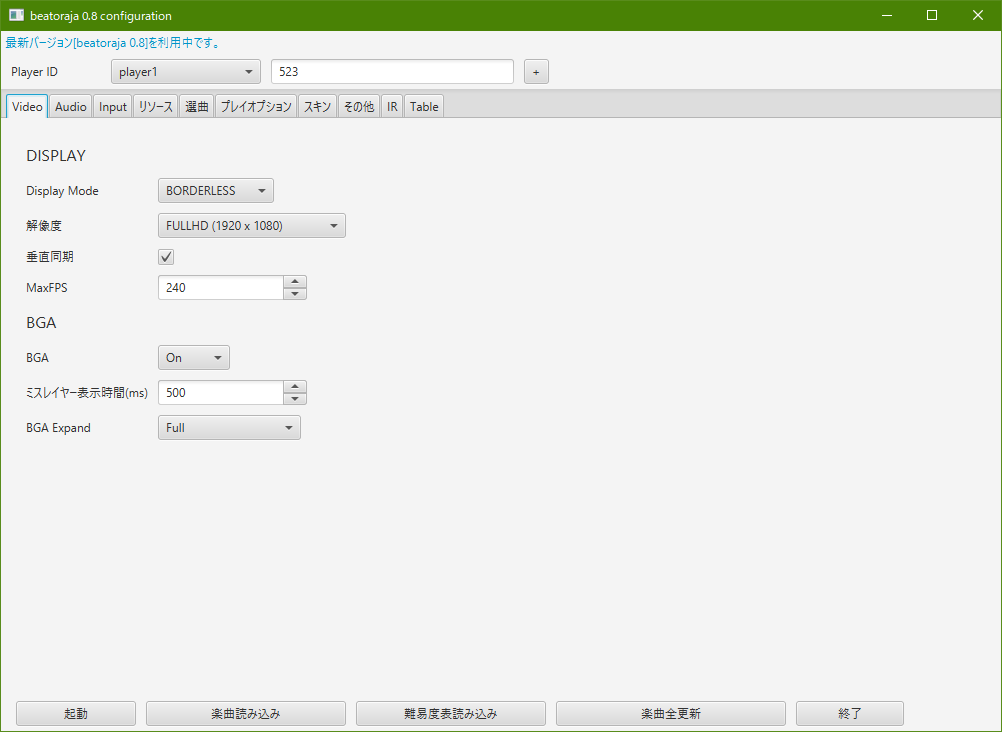Select the リソース tab
The height and width of the screenshot is (732, 1002).
pyautogui.click(x=155, y=107)
